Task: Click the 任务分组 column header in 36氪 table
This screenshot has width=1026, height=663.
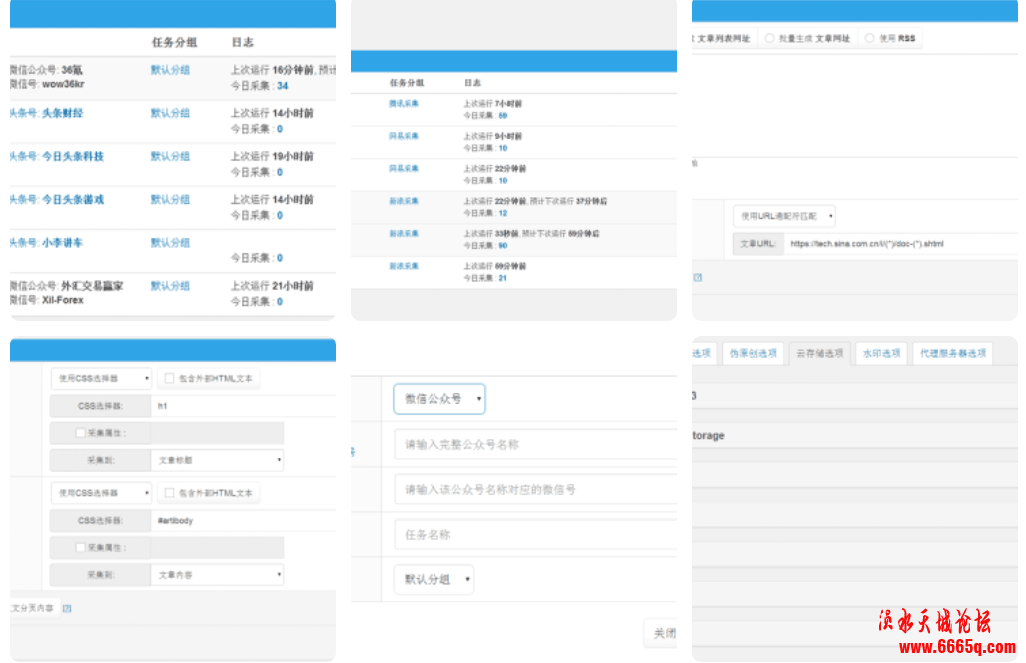Action: click(174, 43)
